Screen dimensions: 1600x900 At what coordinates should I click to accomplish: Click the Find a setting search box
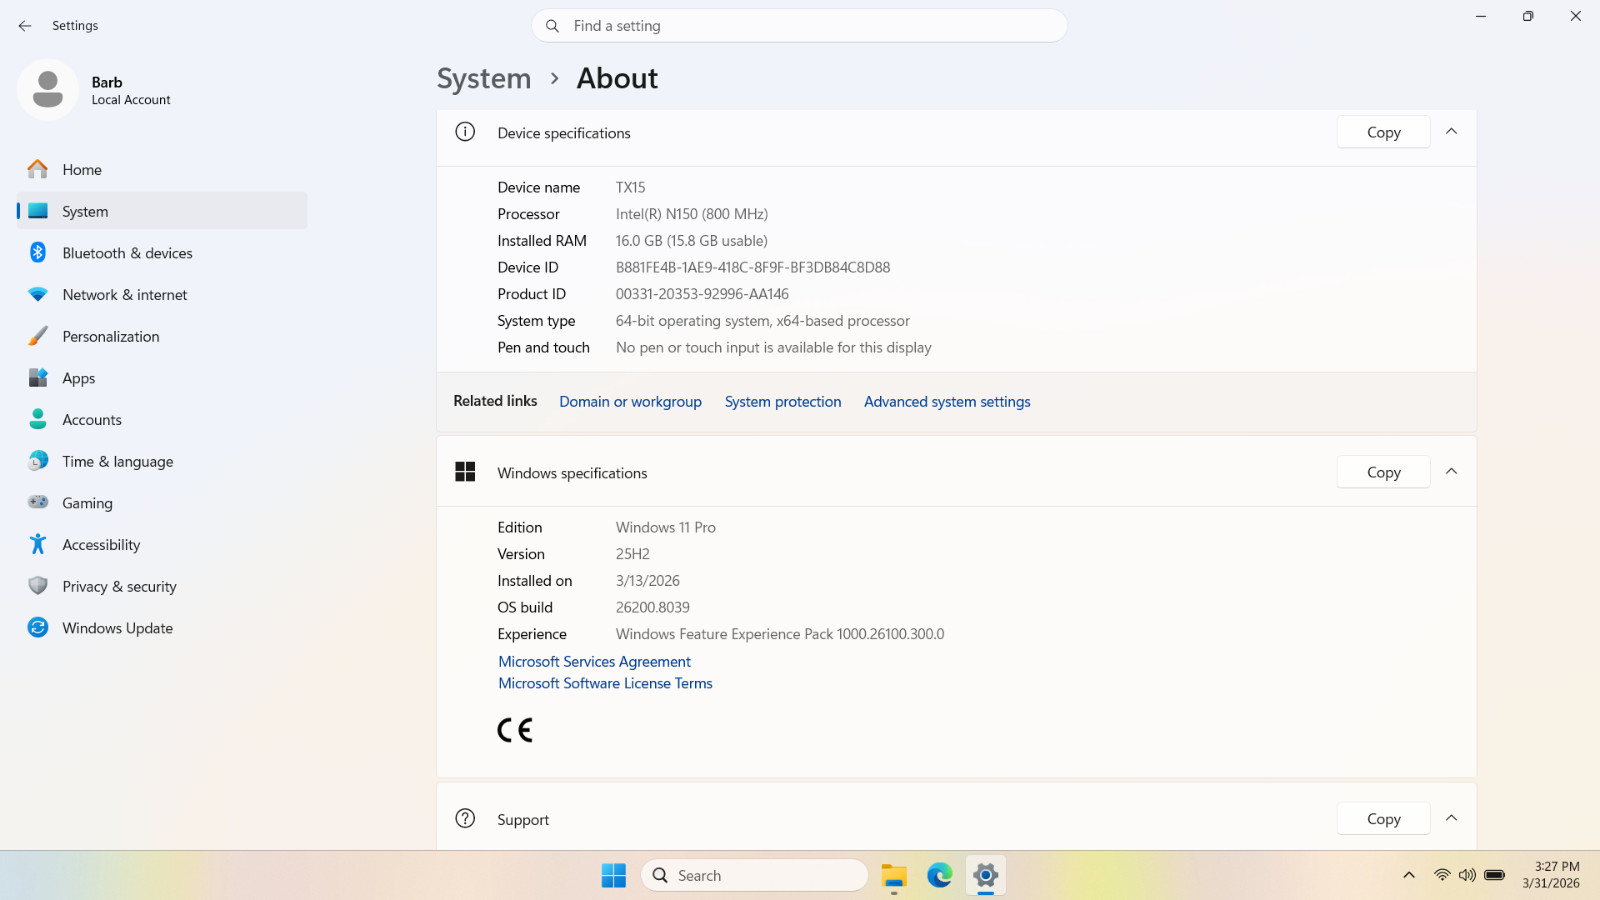pos(800,26)
